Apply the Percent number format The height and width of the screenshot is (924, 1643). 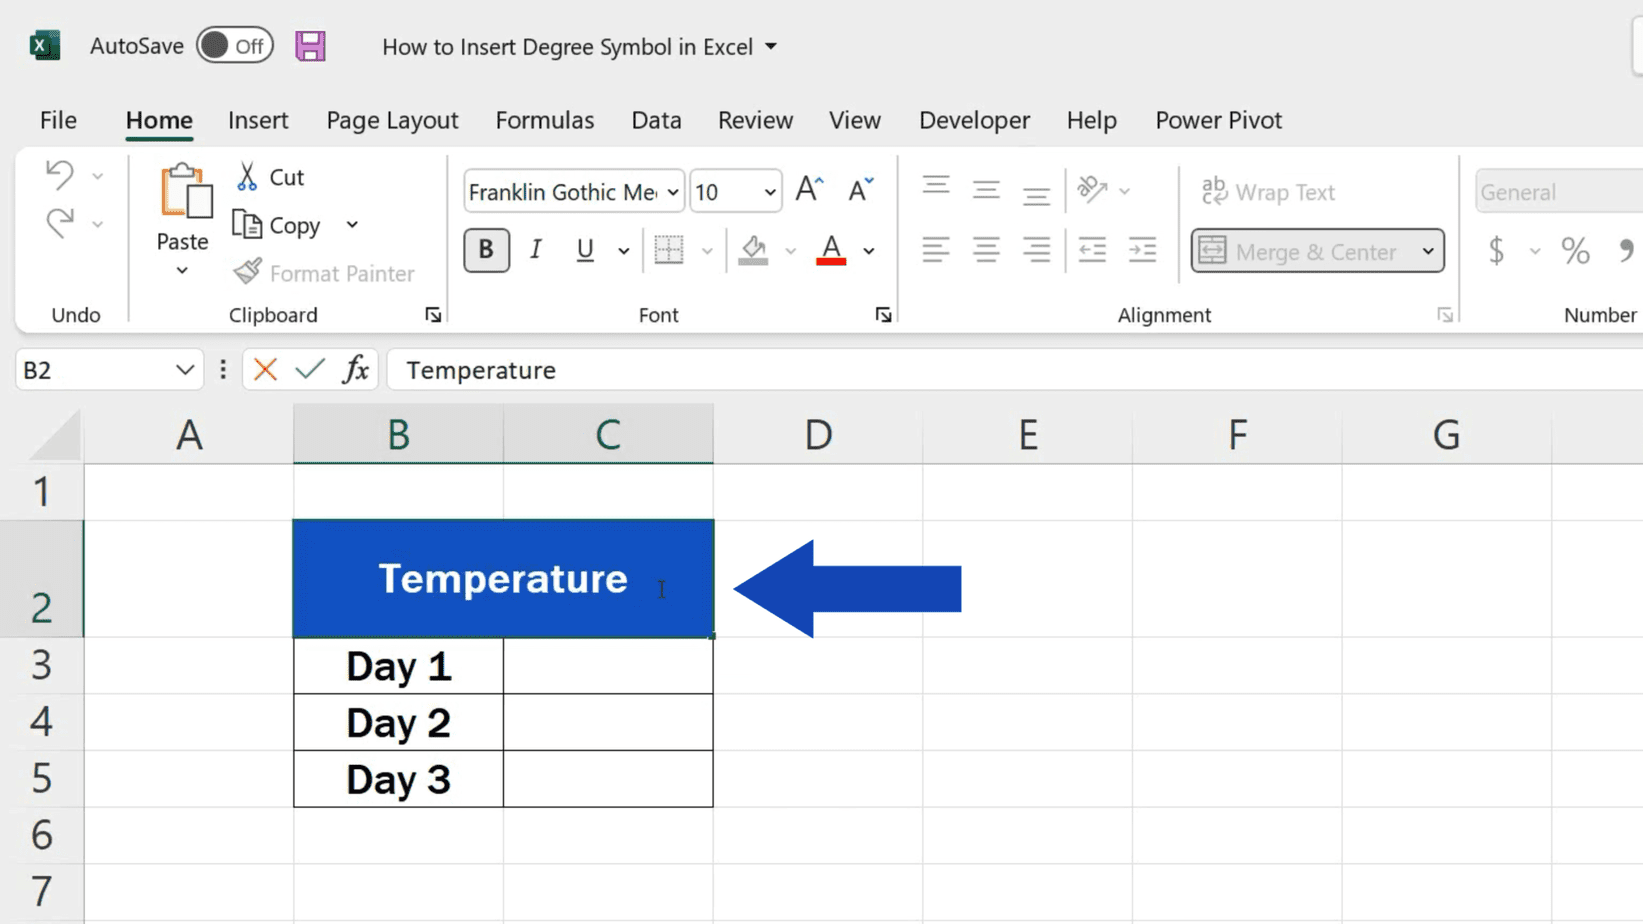tap(1576, 251)
